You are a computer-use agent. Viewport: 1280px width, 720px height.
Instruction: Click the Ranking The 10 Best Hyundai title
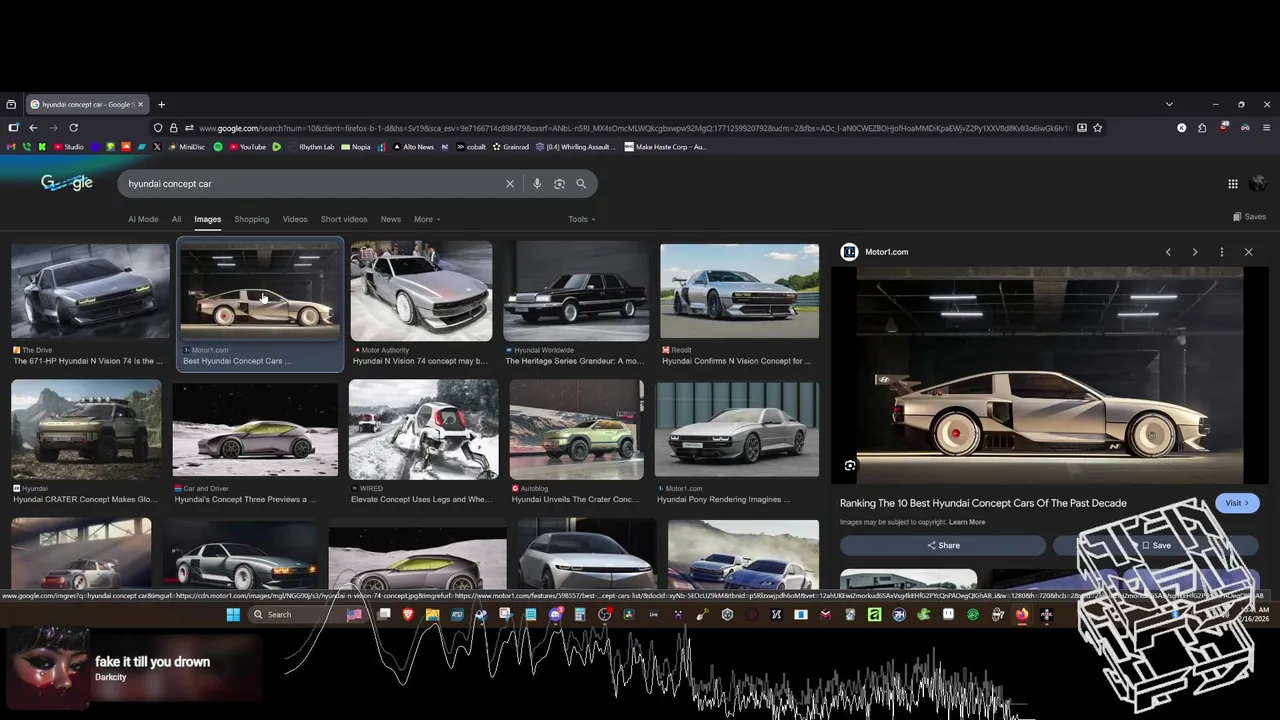tap(983, 503)
